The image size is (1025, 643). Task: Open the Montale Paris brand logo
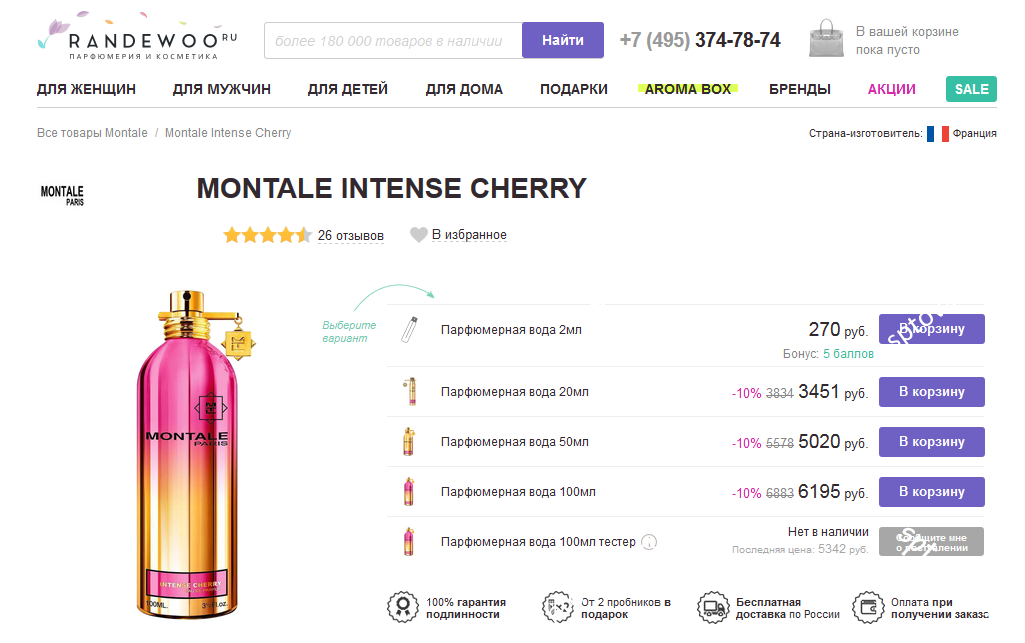[63, 195]
